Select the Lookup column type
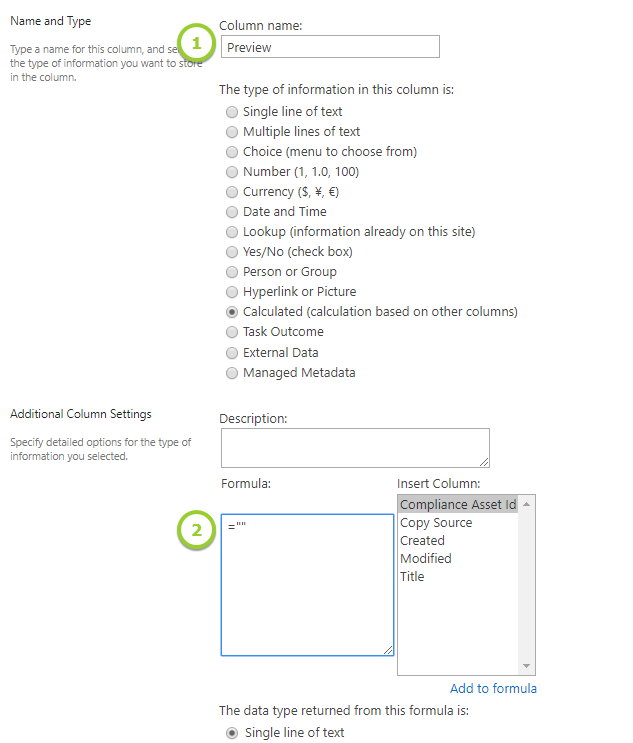633x743 pixels. coord(232,232)
